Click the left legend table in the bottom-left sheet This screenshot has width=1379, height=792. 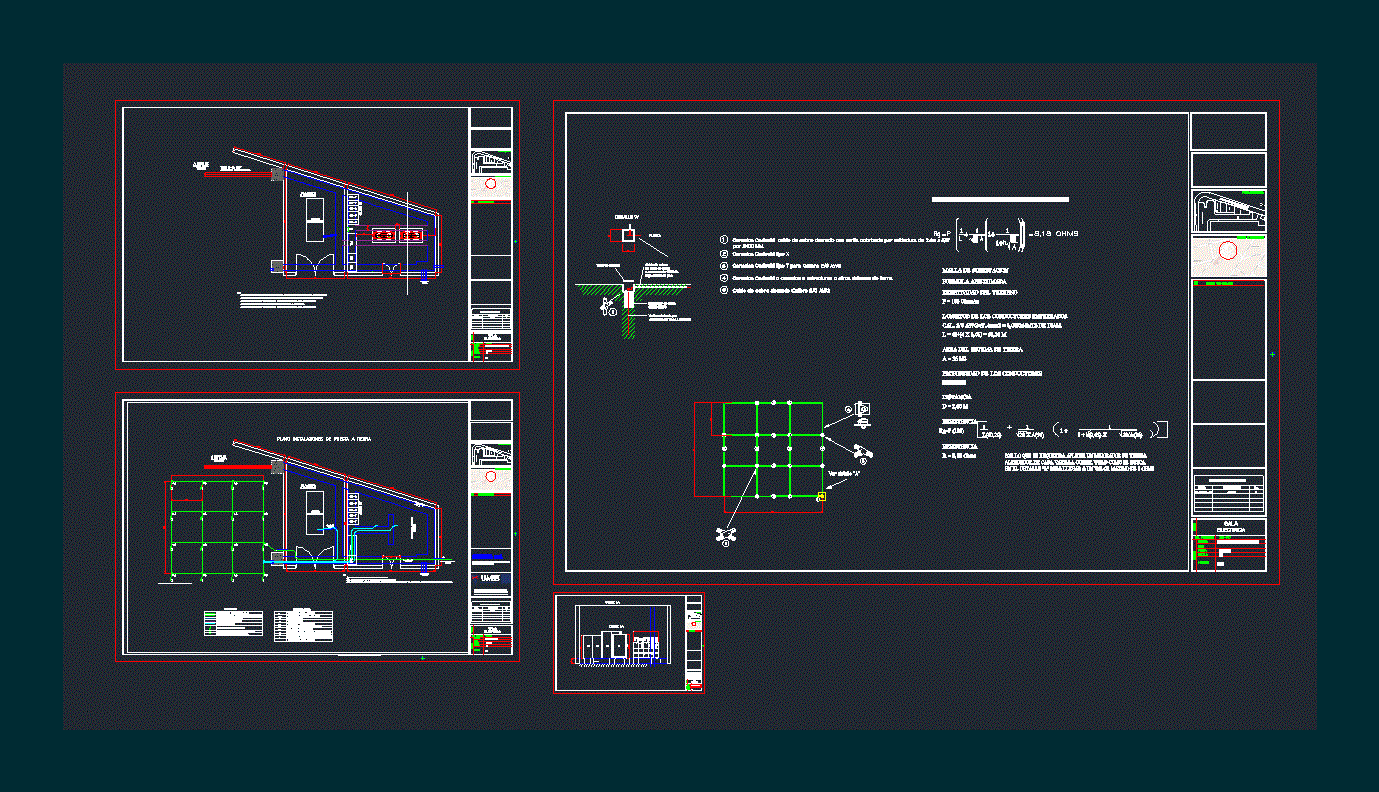click(x=234, y=623)
